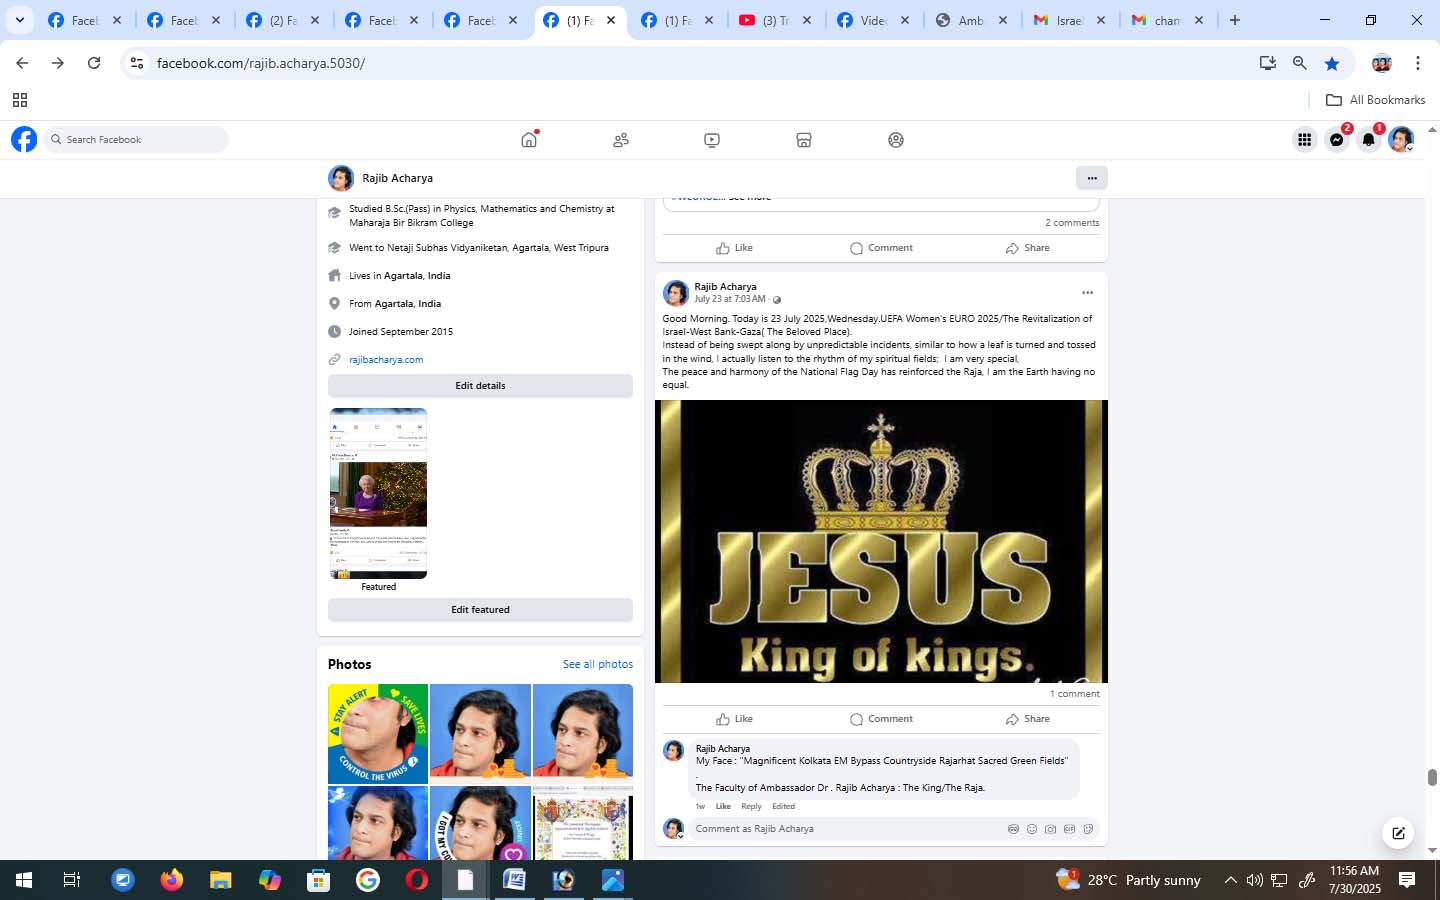Open All Bookmarks folder
The image size is (1440, 900).
[x=1376, y=100]
